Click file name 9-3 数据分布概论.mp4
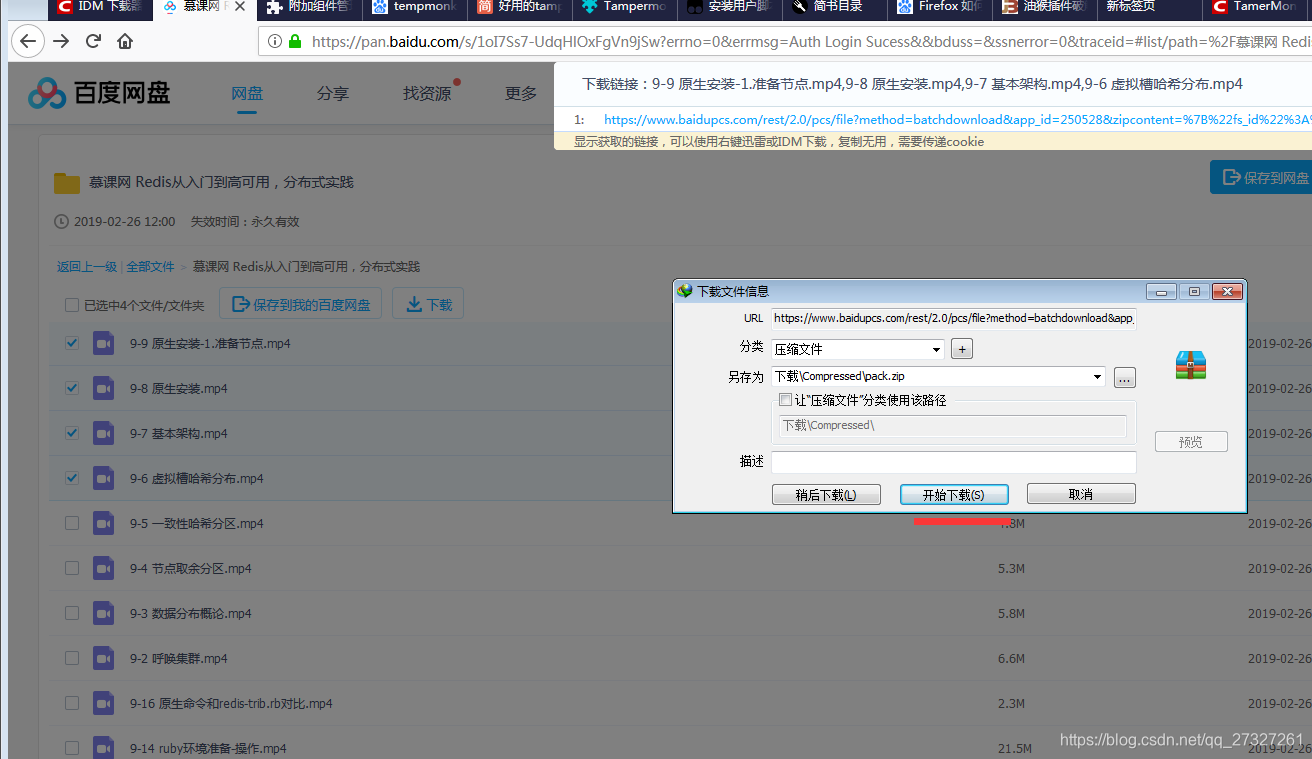This screenshot has height=759, width=1312. click(x=190, y=613)
